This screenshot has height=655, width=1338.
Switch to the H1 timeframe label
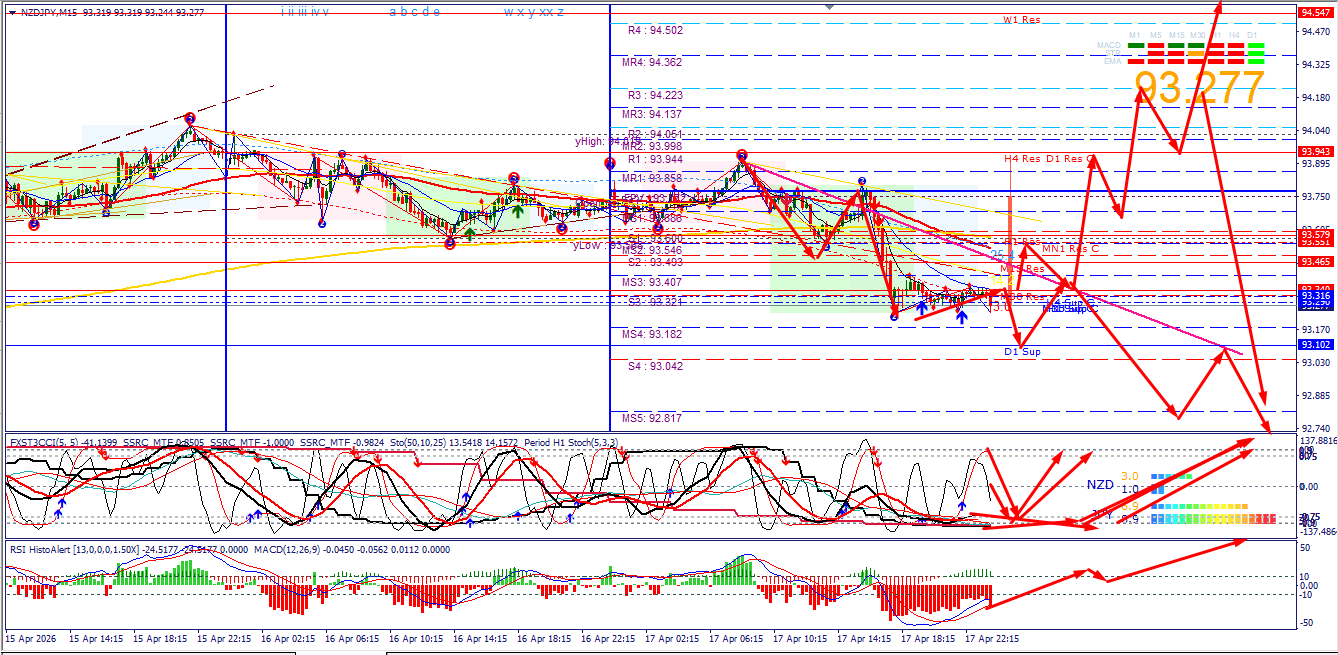[1216, 33]
